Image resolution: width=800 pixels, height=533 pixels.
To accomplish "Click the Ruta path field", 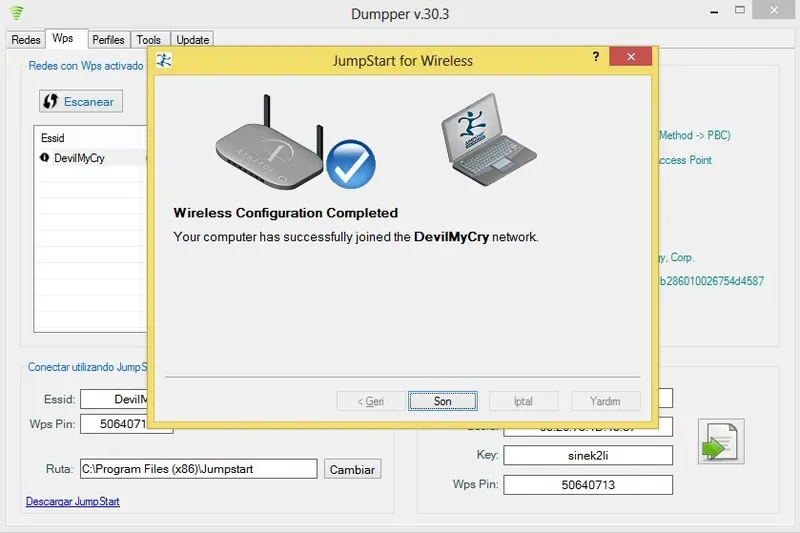I will [x=198, y=469].
